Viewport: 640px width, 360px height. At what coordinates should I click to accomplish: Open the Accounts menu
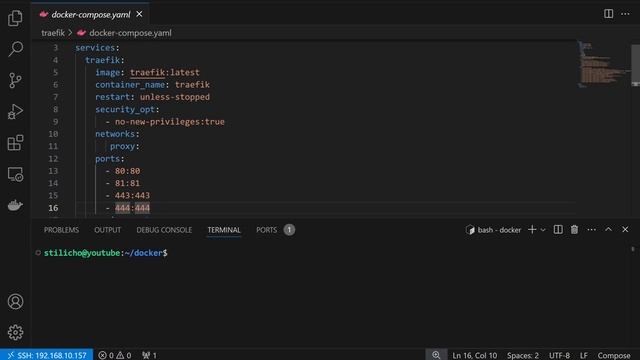coord(15,302)
